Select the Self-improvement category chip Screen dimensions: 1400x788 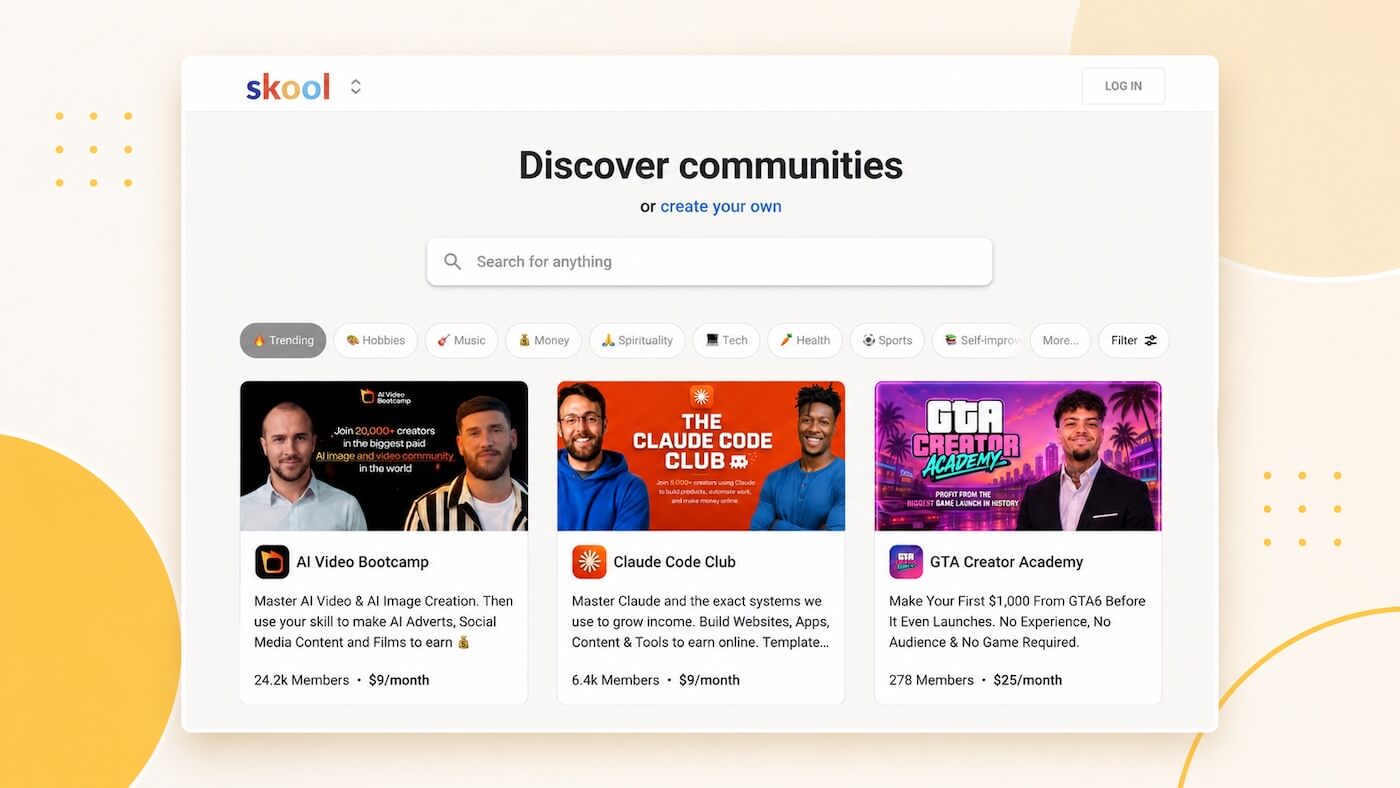click(x=979, y=340)
